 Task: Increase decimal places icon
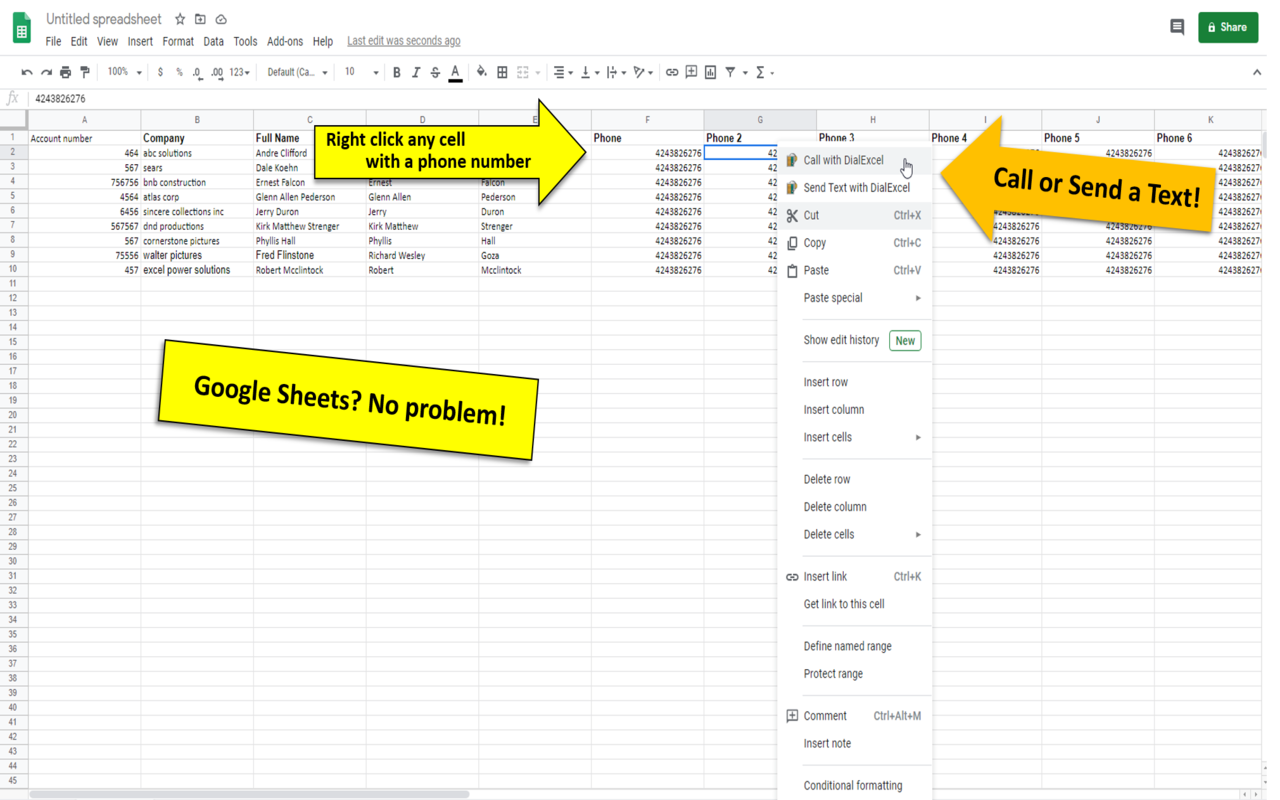click(217, 72)
